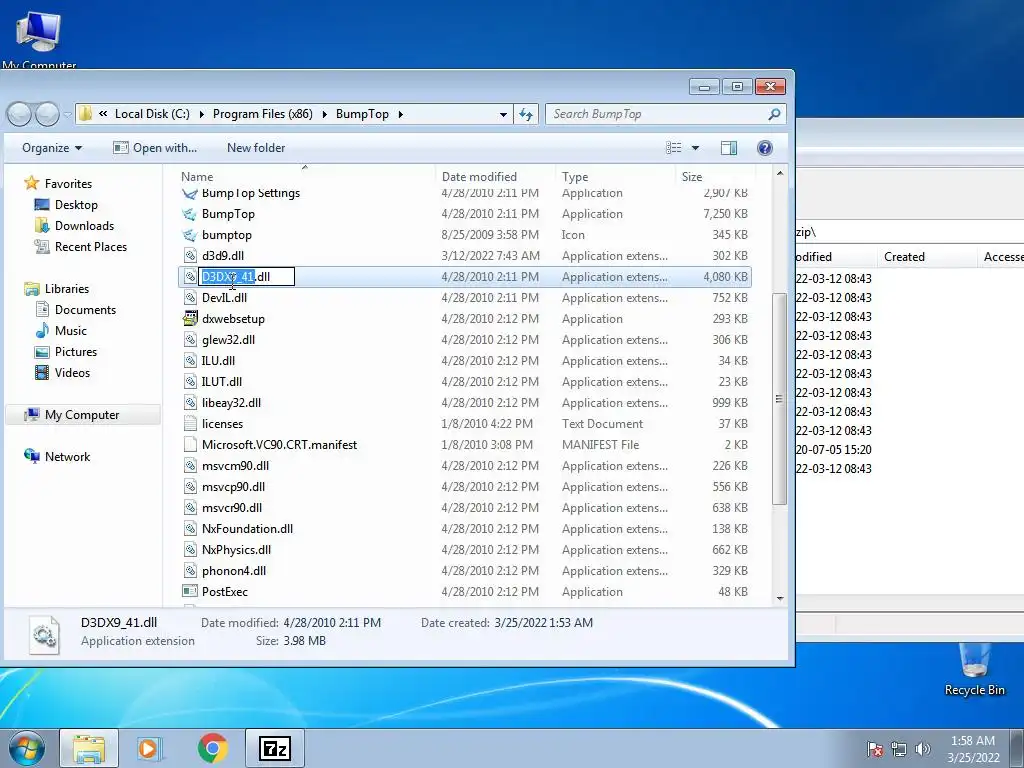Screen dimensions: 1024x768
Task: Open the Music library
Action: tap(71, 330)
